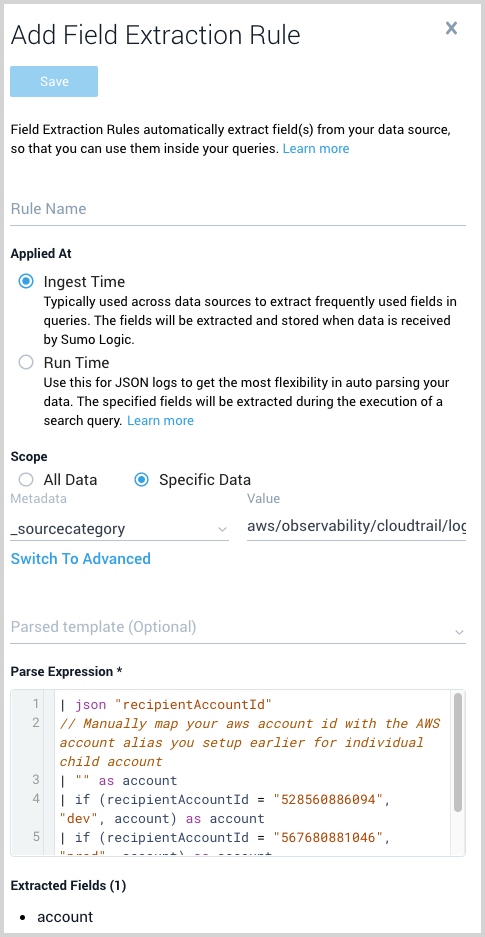The height and width of the screenshot is (937, 485).
Task: Open the Parsed template dropdown
Action: 238,627
